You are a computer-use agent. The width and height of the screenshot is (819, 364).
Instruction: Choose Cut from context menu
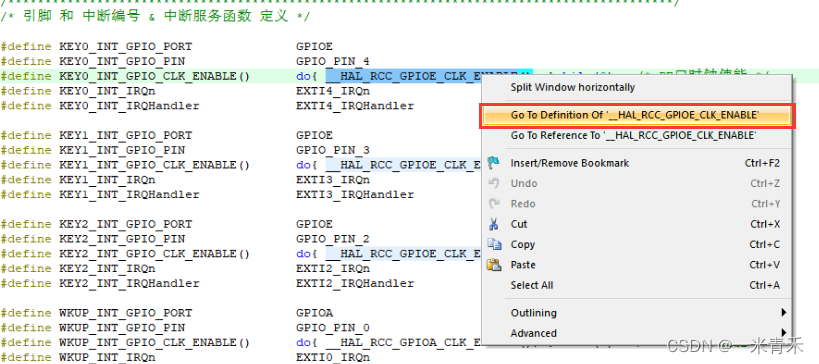point(636,224)
